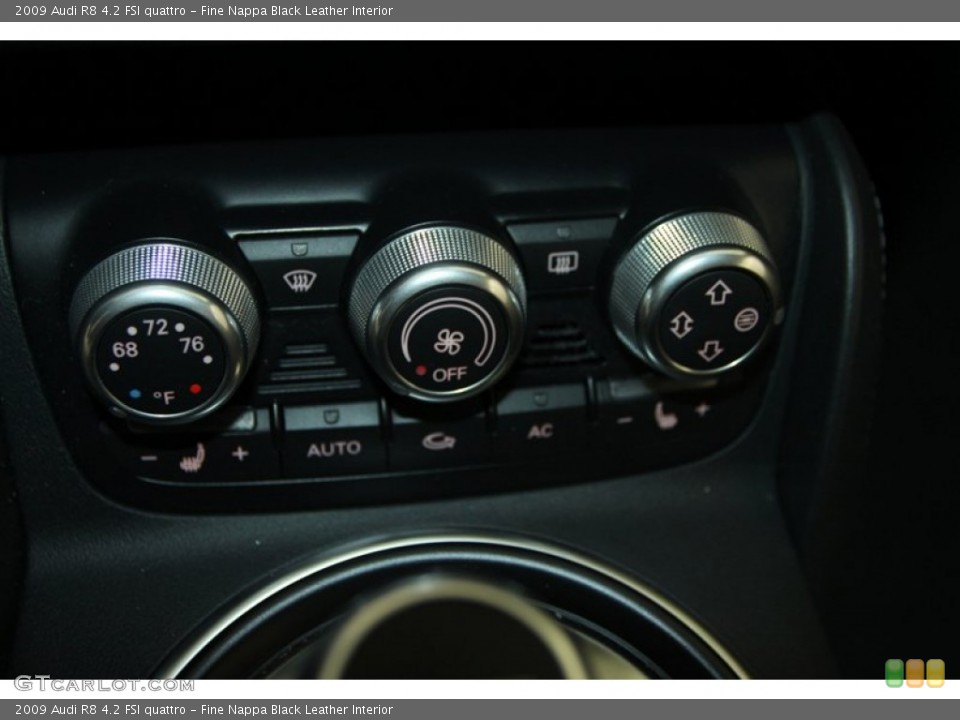Click the right seat heater minus button
This screenshot has height=720, width=960.
(x=624, y=421)
